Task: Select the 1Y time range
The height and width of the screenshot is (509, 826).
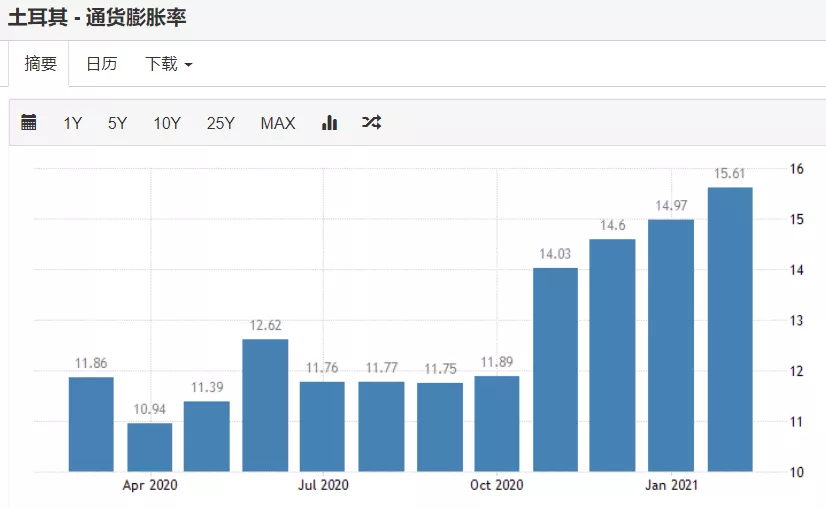Action: (x=73, y=123)
